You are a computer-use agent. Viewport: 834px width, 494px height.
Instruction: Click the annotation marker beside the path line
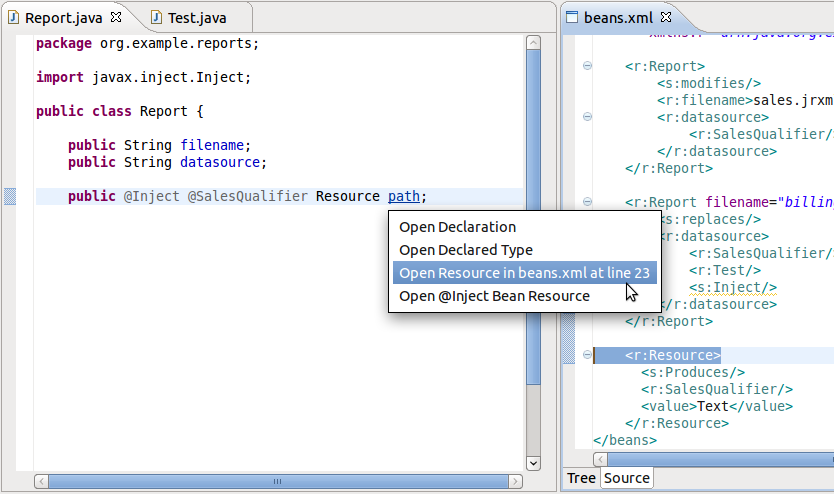pyautogui.click(x=10, y=197)
